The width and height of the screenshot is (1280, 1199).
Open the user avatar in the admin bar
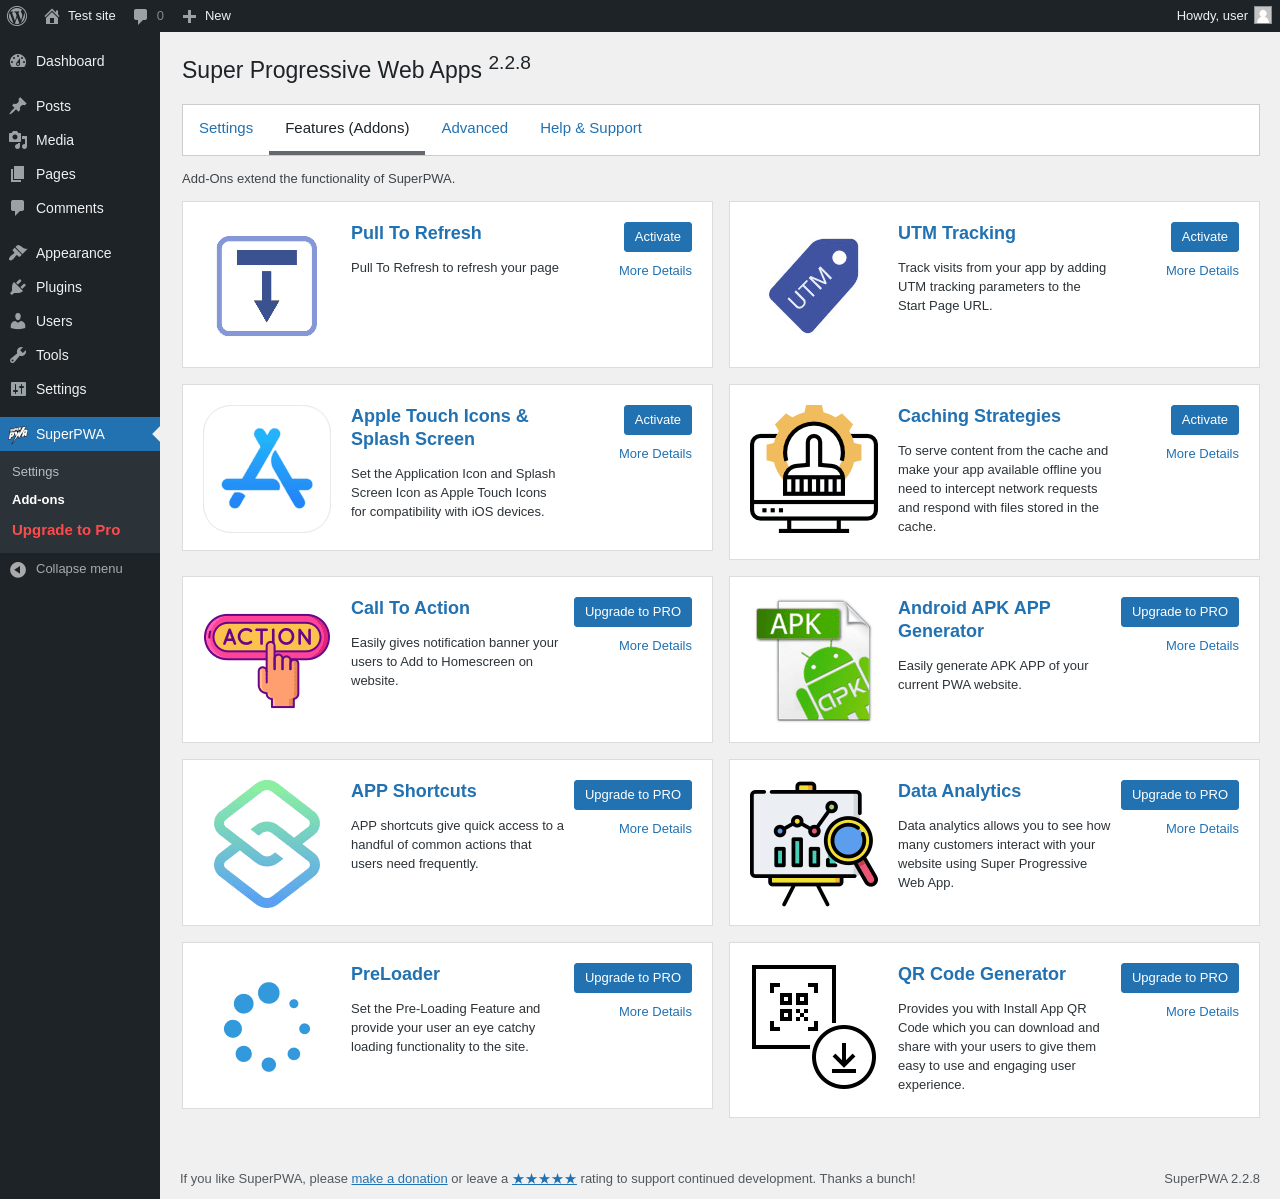1263,15
